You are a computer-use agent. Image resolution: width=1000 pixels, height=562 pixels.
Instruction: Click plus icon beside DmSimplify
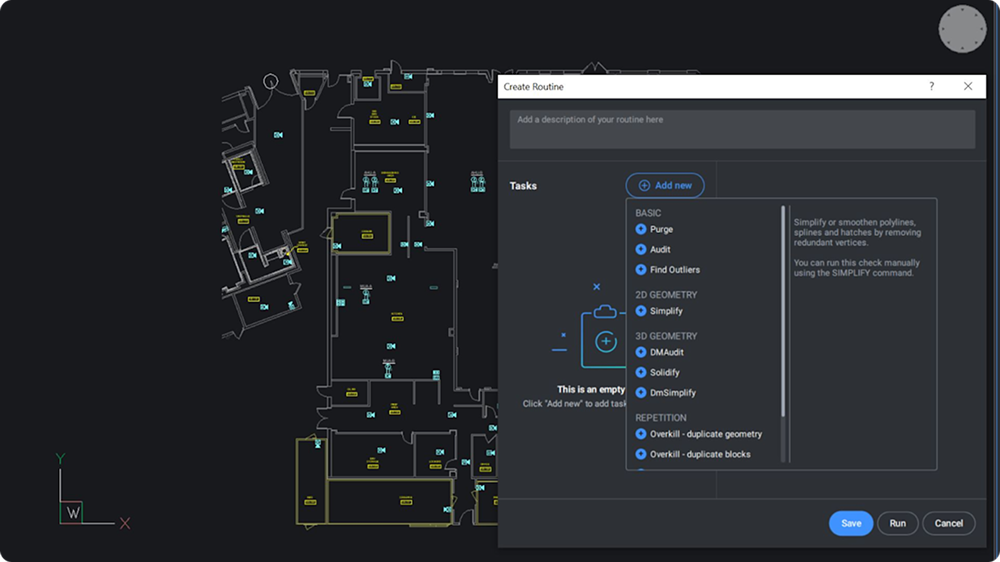click(641, 393)
